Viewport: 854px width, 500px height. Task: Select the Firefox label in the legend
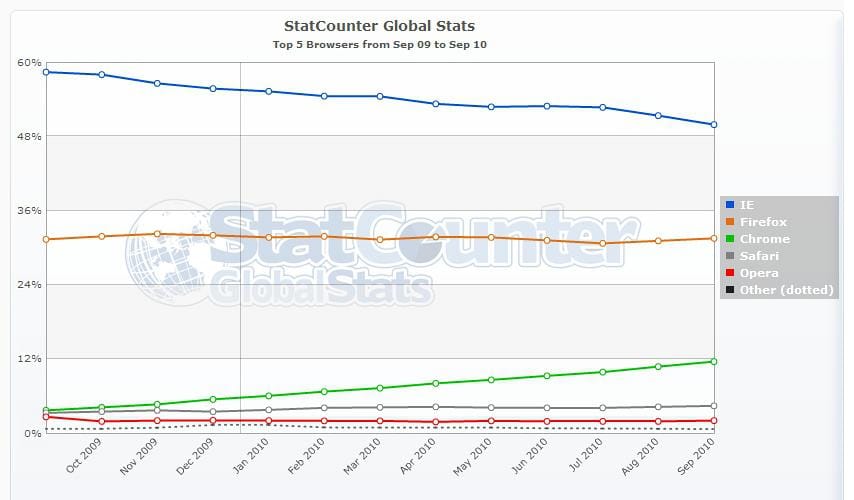764,222
